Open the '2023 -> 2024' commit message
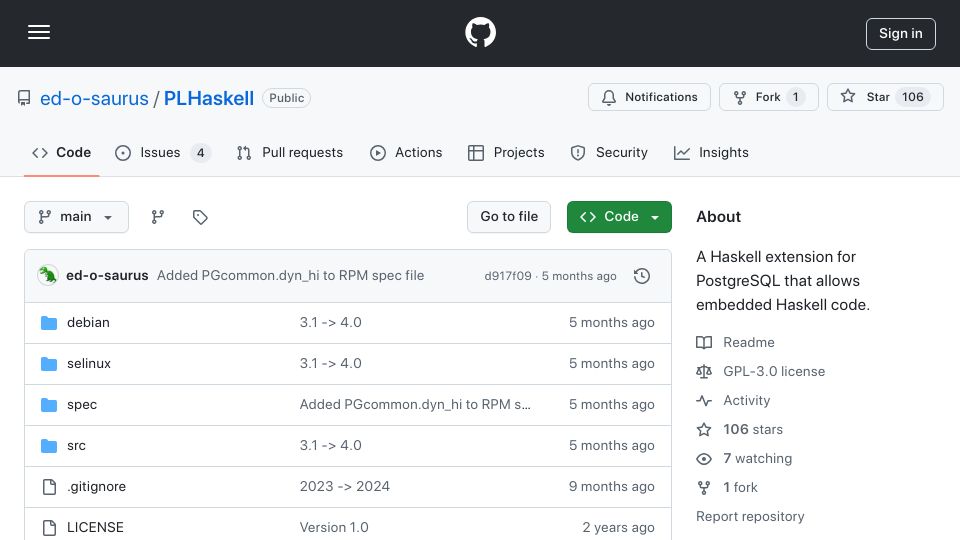The height and width of the screenshot is (540, 960). 345,487
